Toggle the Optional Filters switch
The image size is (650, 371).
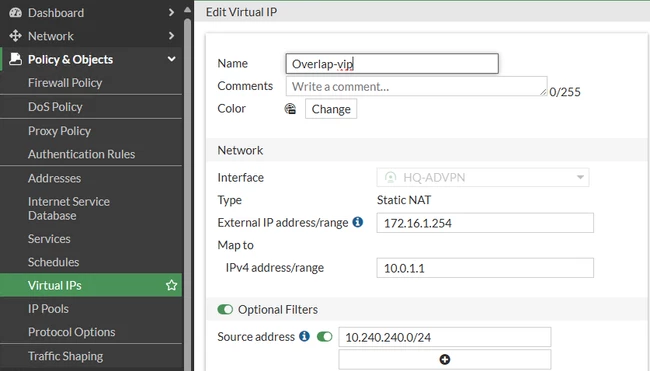coord(225,310)
